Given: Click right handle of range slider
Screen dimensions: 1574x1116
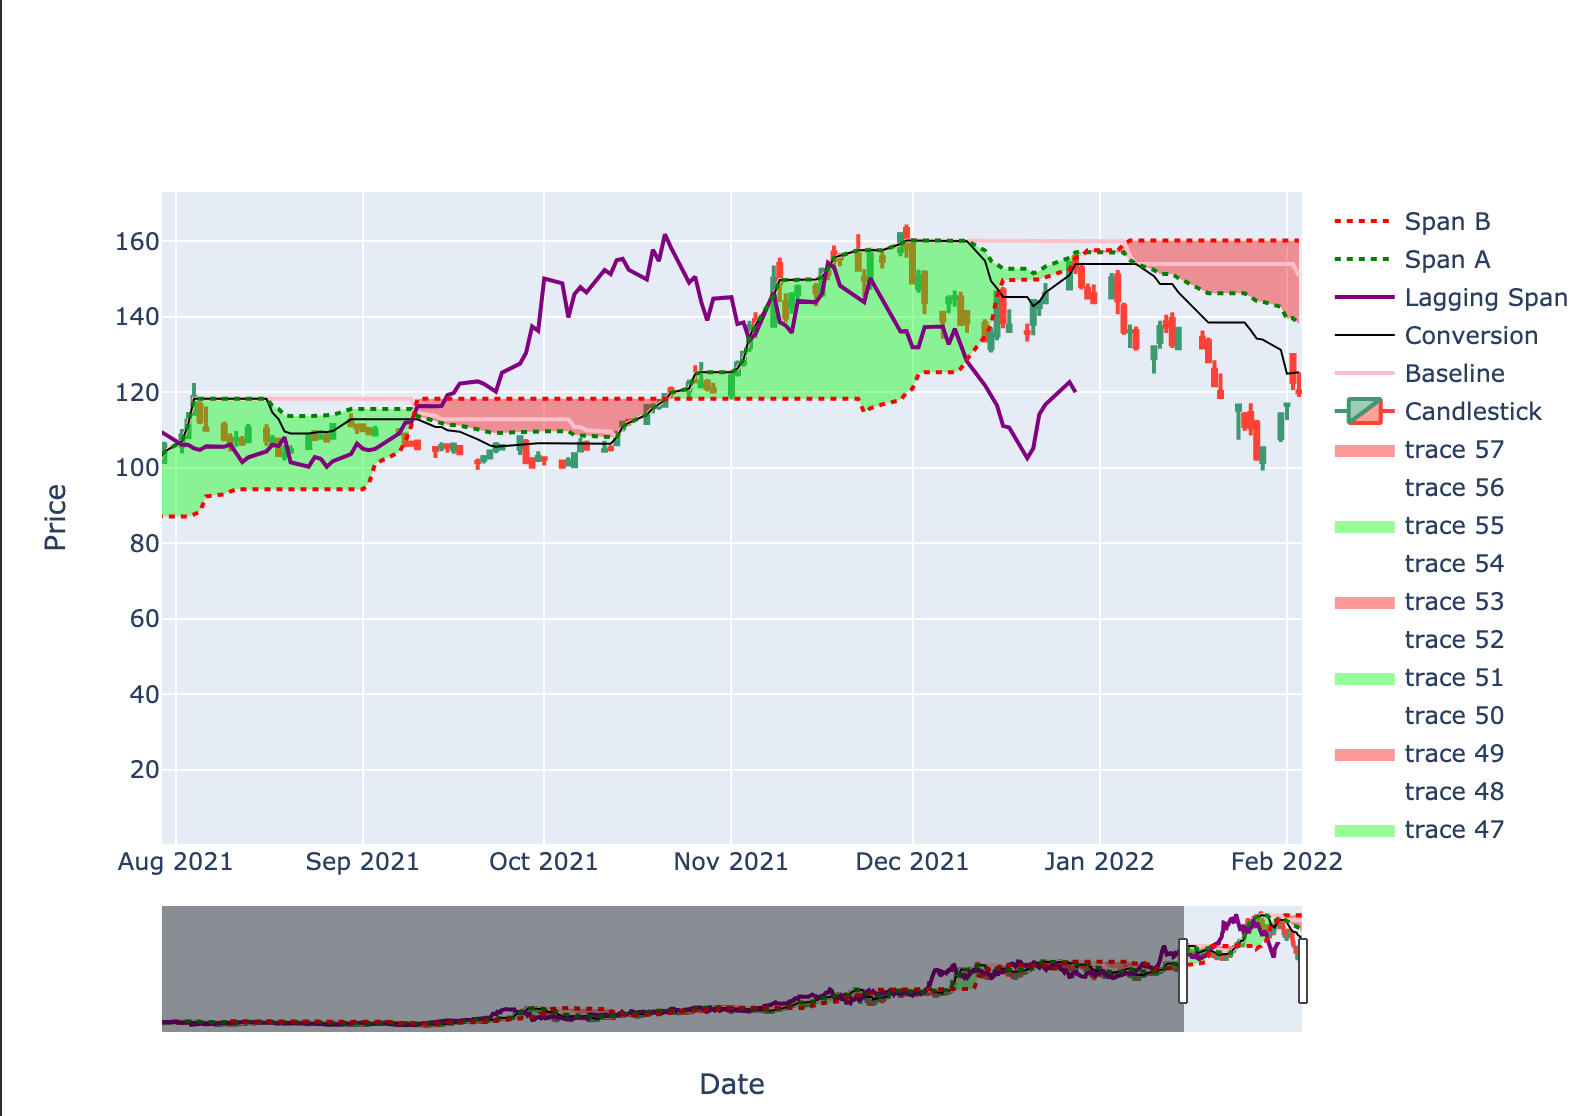Looking at the screenshot, I should click(x=1302, y=970).
